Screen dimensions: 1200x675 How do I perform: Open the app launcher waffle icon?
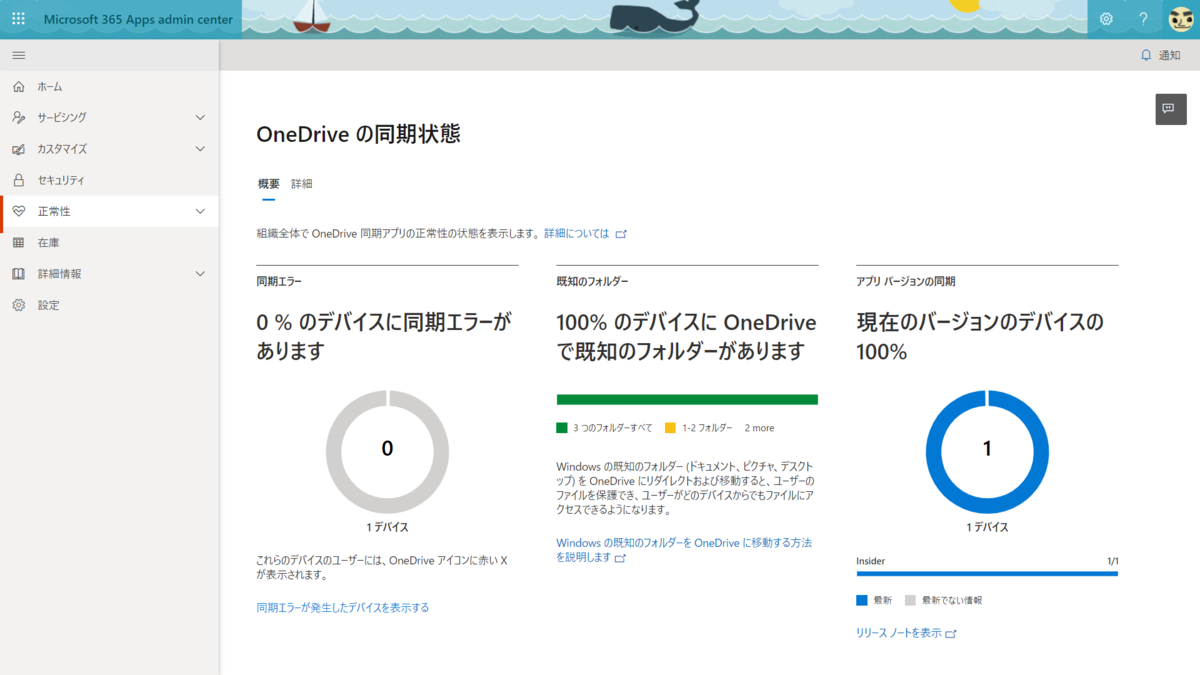(x=18, y=19)
